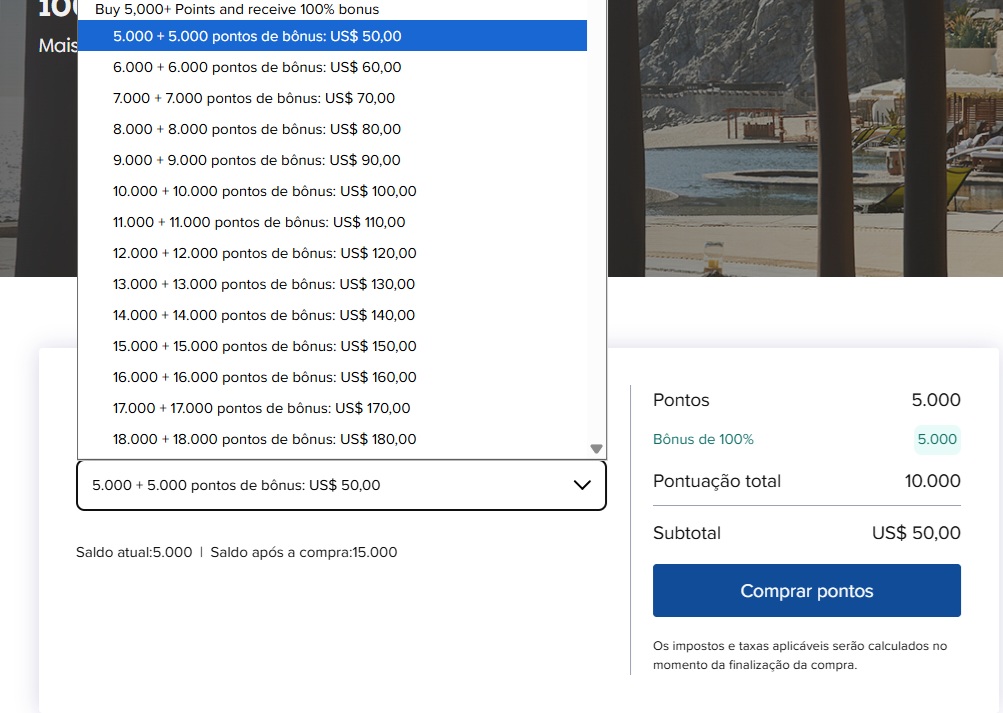Click the dropdown list scroll-down arrow
The width and height of the screenshot is (1003, 713).
(596, 449)
